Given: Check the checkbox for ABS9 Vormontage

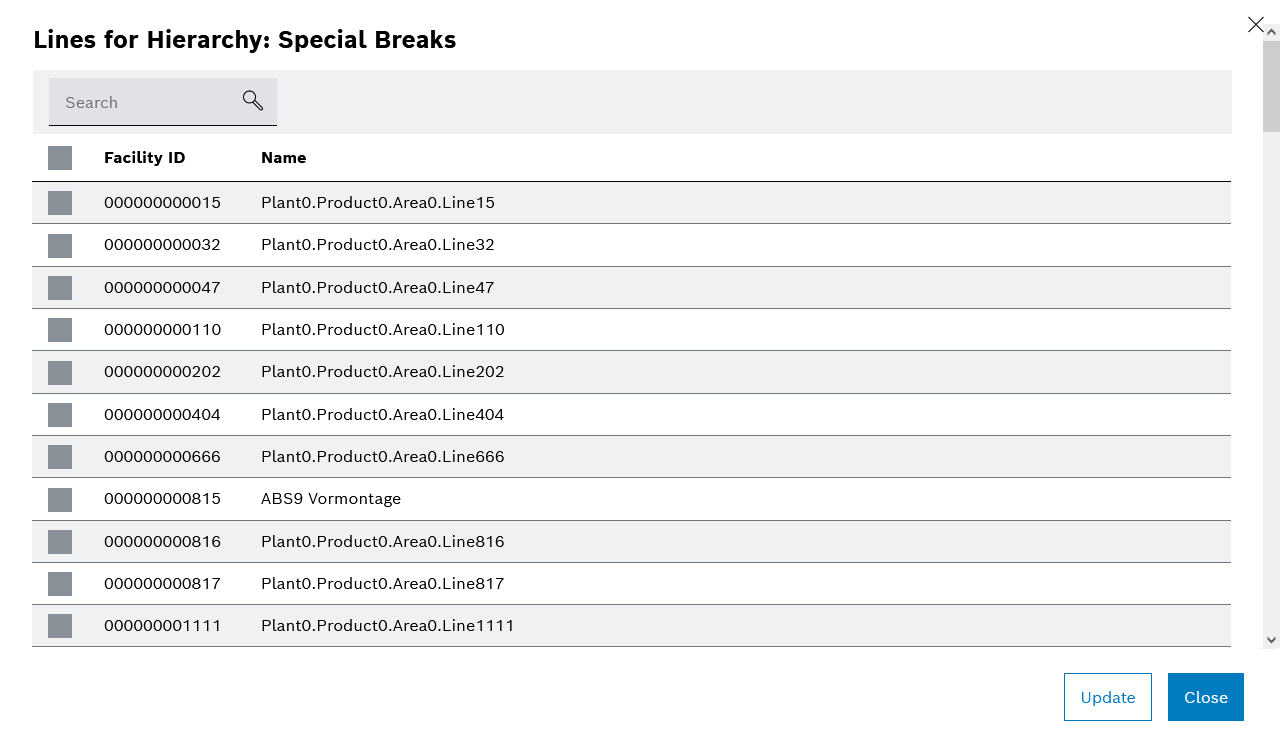Looking at the screenshot, I should click(59, 499).
